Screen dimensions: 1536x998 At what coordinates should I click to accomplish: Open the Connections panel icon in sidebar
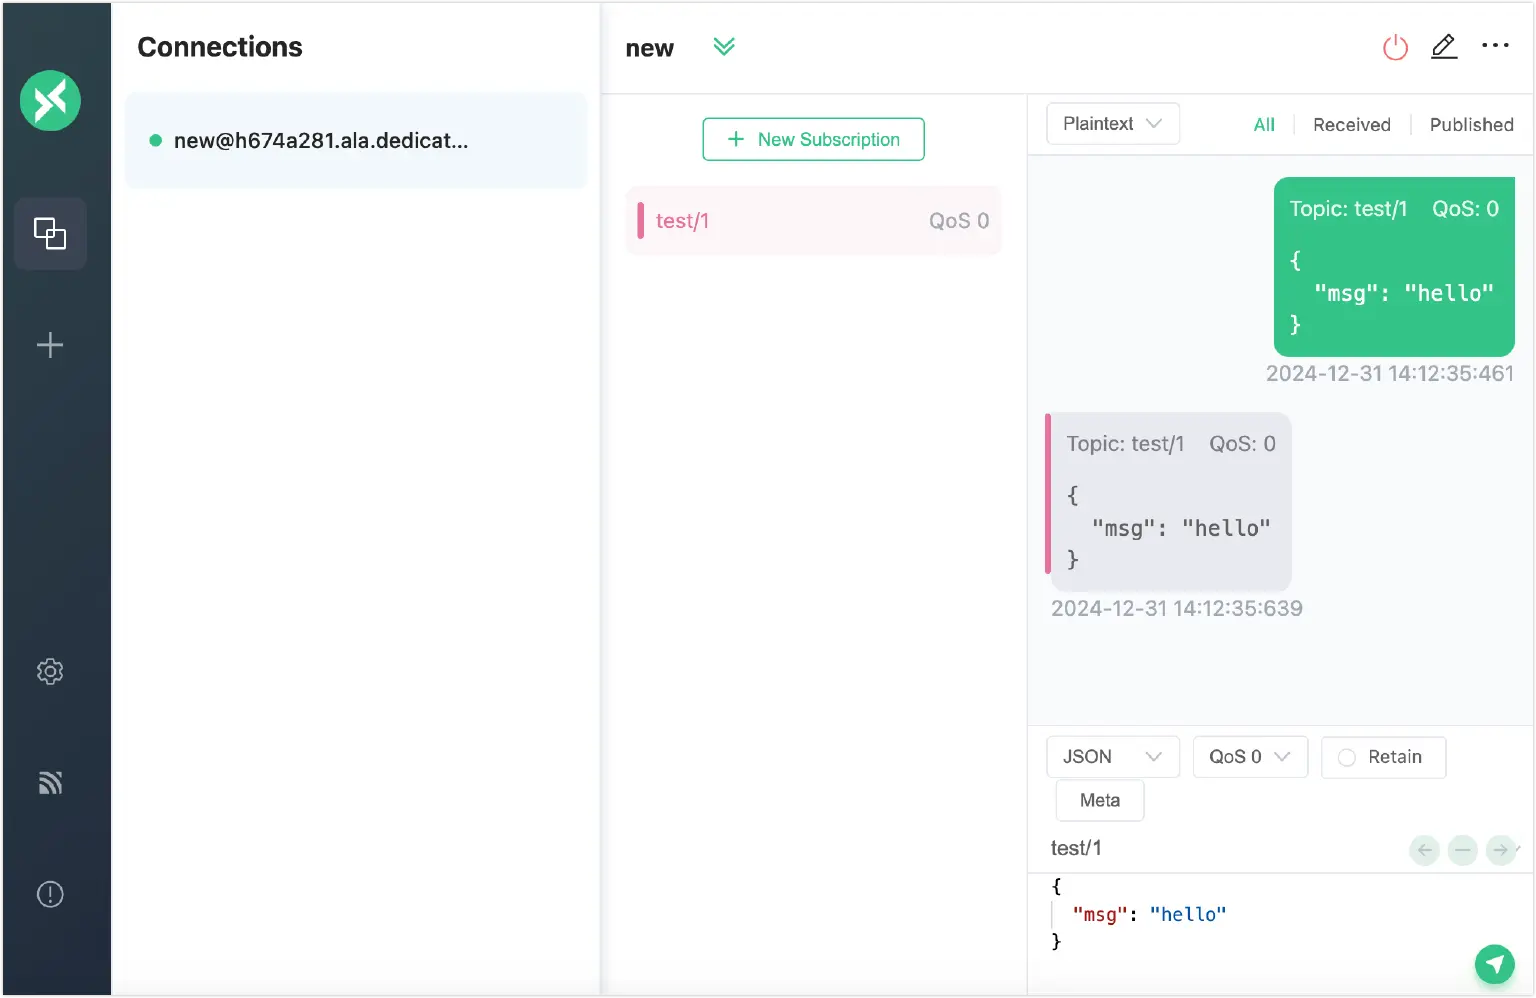(x=50, y=233)
